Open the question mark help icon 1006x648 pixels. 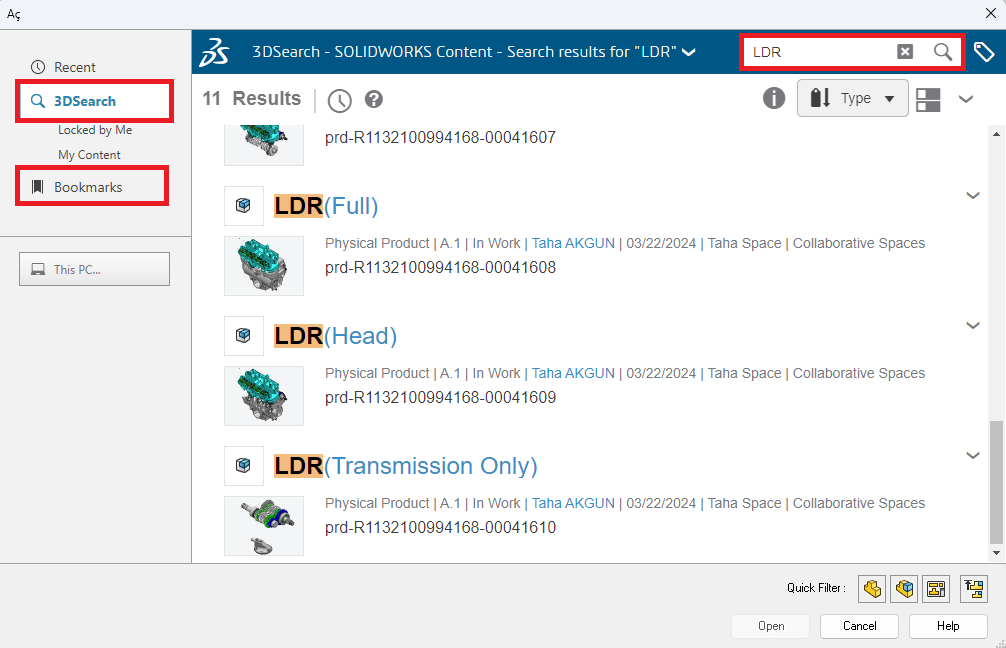(x=374, y=99)
